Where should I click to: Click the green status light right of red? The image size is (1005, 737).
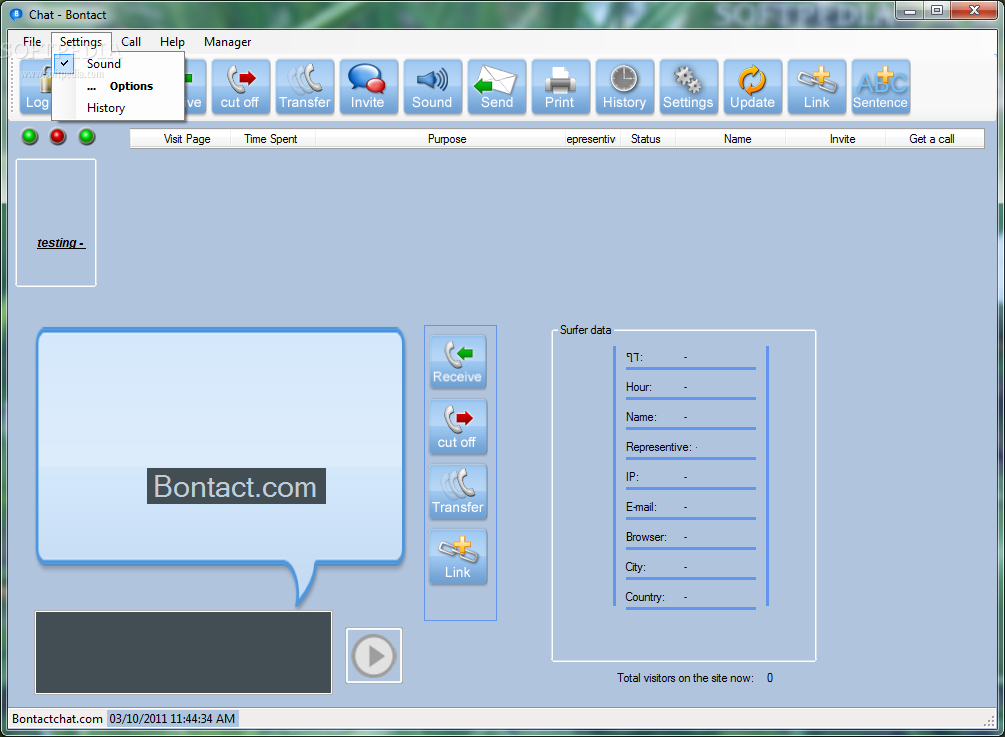click(87, 137)
